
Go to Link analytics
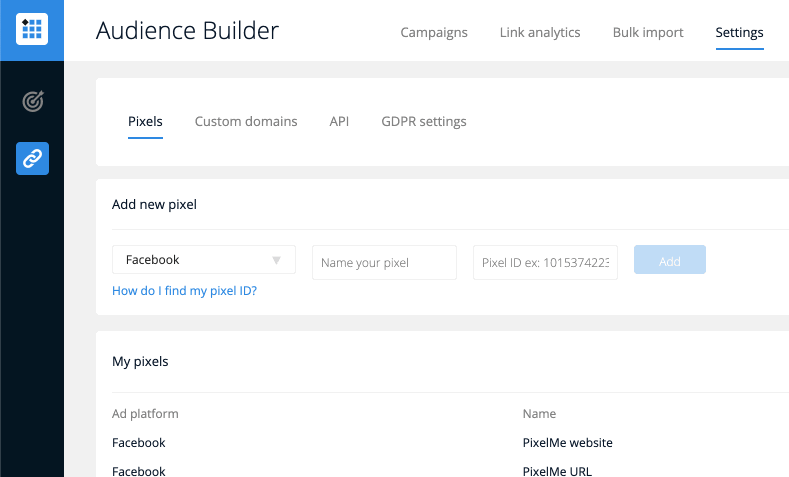[x=540, y=32]
